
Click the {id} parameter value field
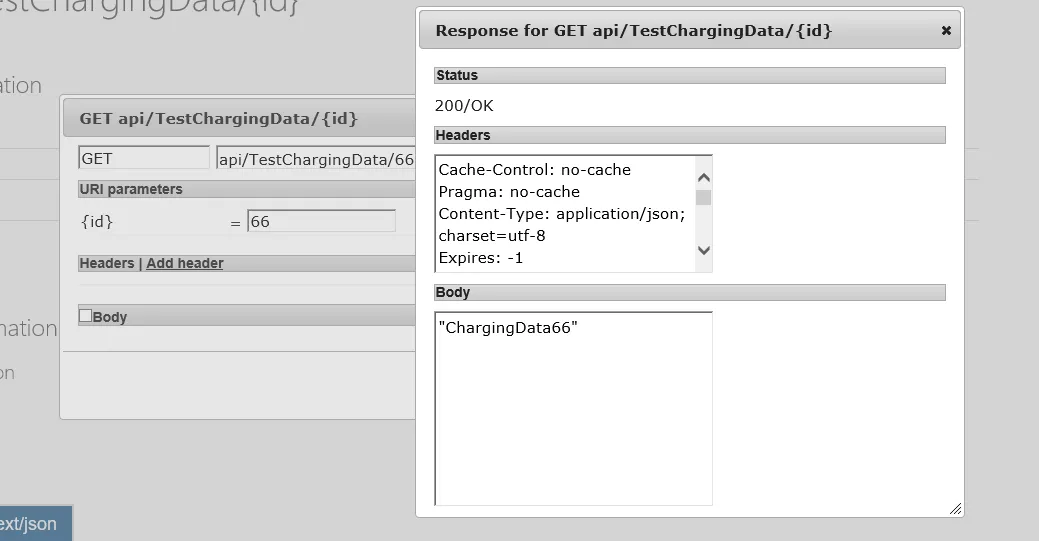(x=321, y=222)
